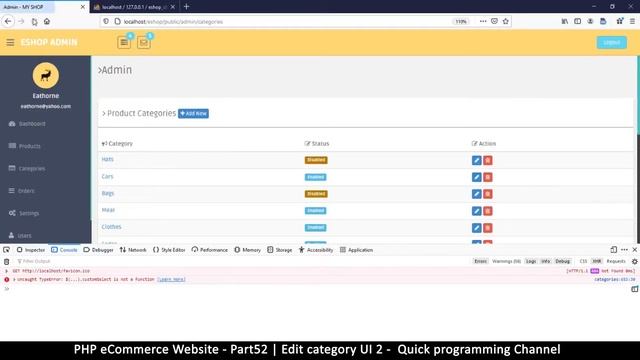
Task: Open DevTools three-dot options menu
Action: click(x=624, y=250)
